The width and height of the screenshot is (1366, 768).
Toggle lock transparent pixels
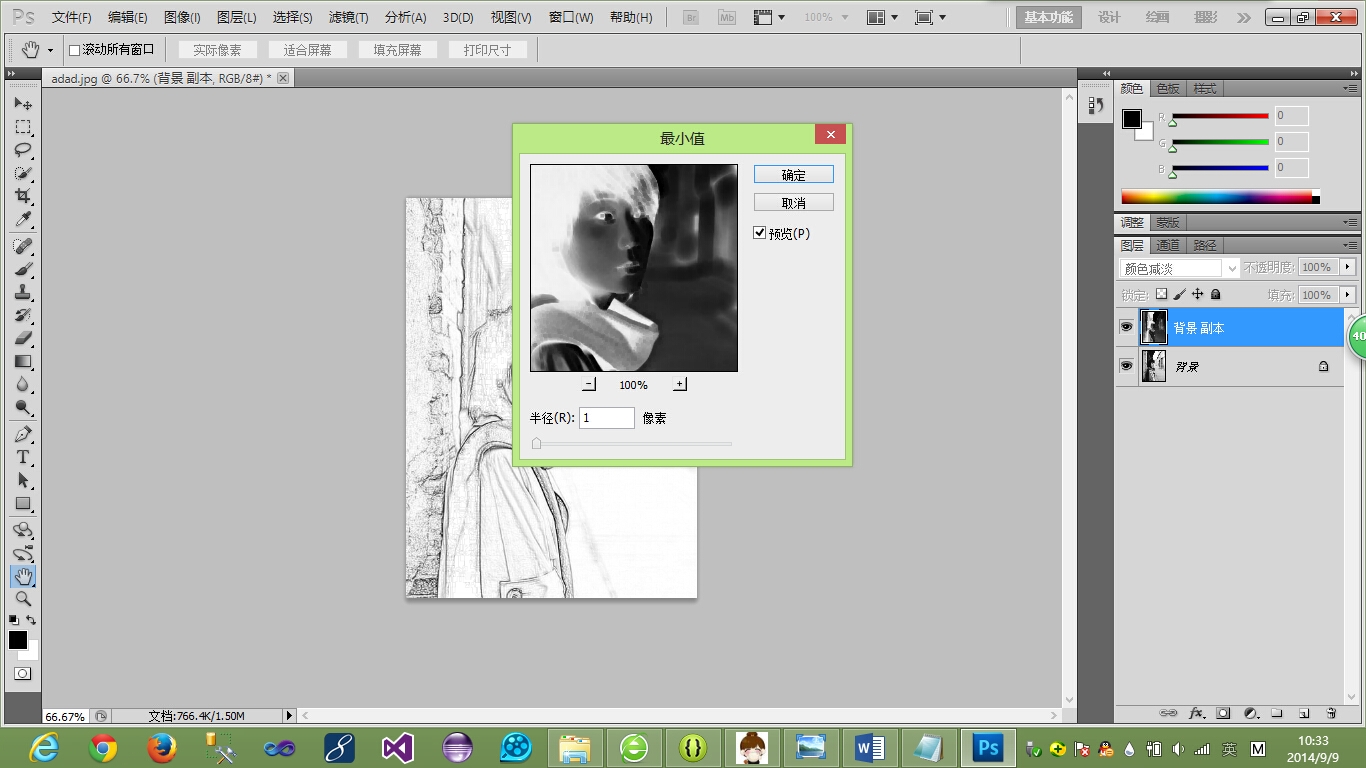point(1161,295)
